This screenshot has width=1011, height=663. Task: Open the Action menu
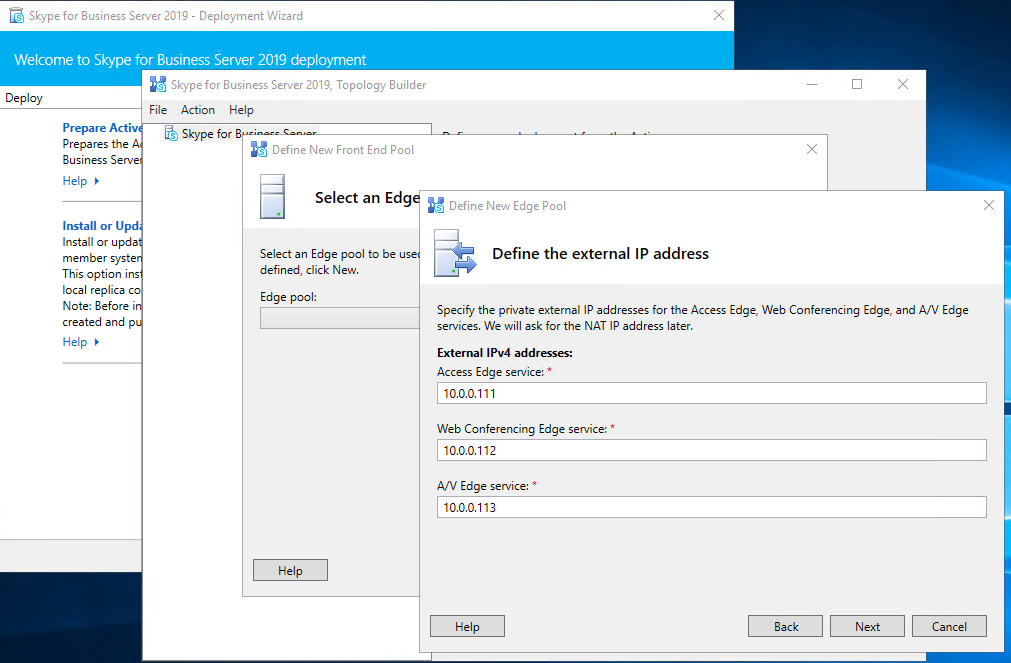pyautogui.click(x=198, y=110)
